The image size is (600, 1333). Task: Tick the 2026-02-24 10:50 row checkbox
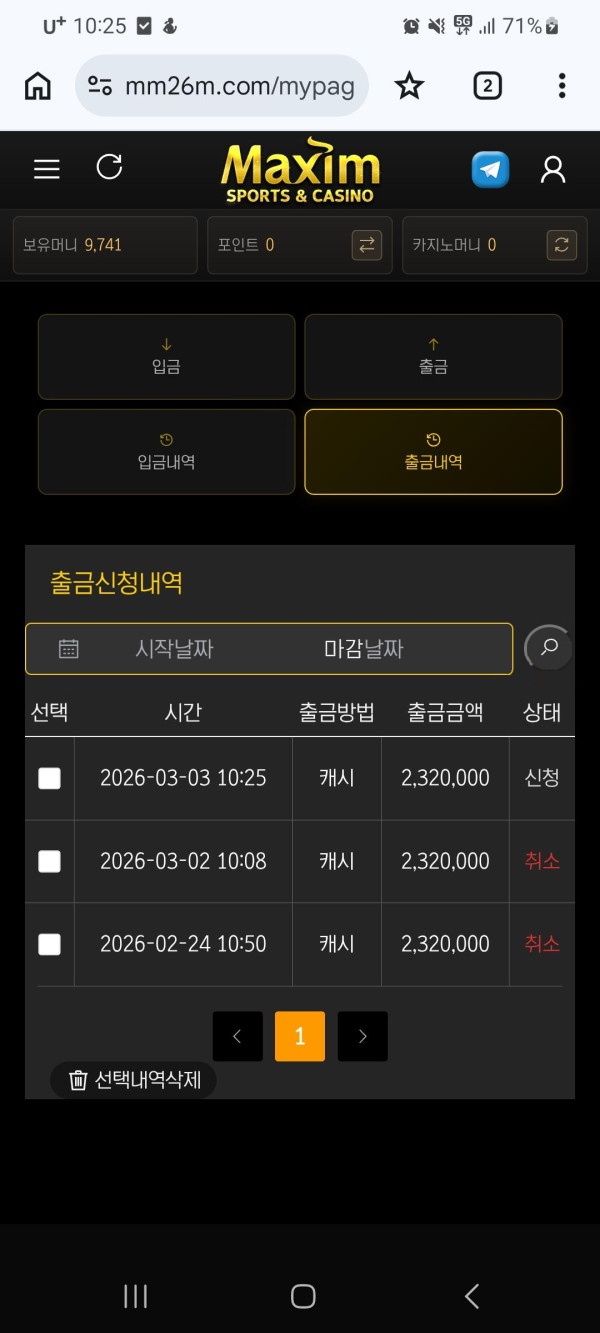pos(49,944)
